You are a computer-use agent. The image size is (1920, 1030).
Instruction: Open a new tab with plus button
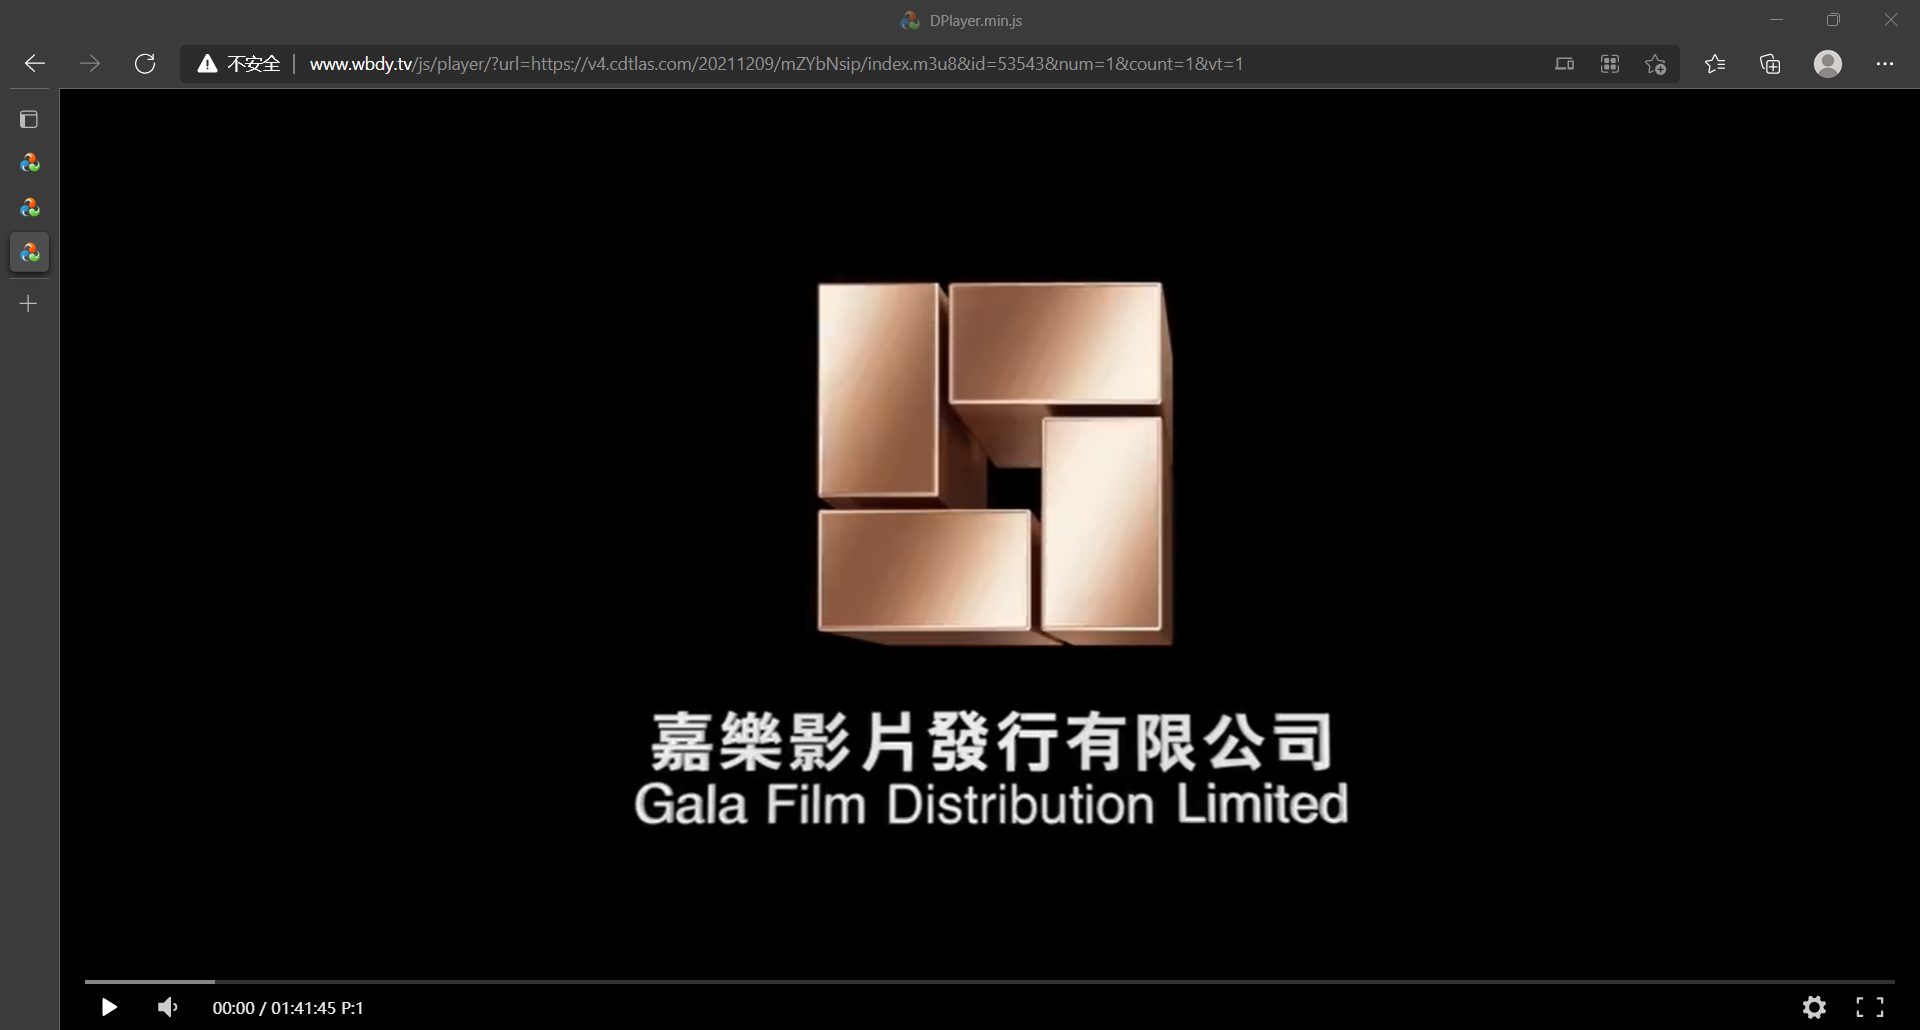point(29,303)
